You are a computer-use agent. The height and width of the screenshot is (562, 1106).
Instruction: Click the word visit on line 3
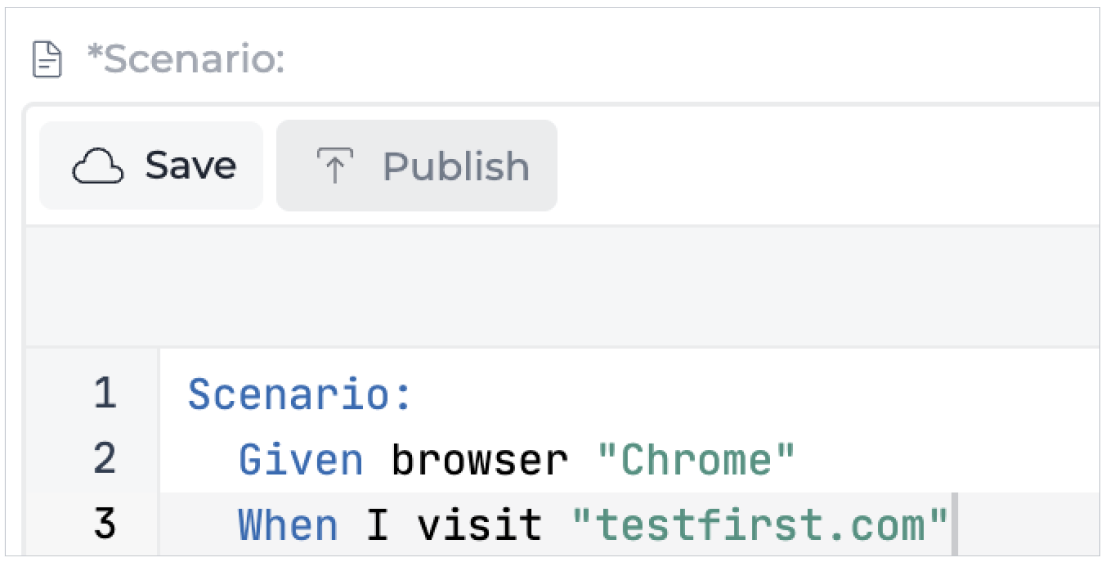coord(480,525)
